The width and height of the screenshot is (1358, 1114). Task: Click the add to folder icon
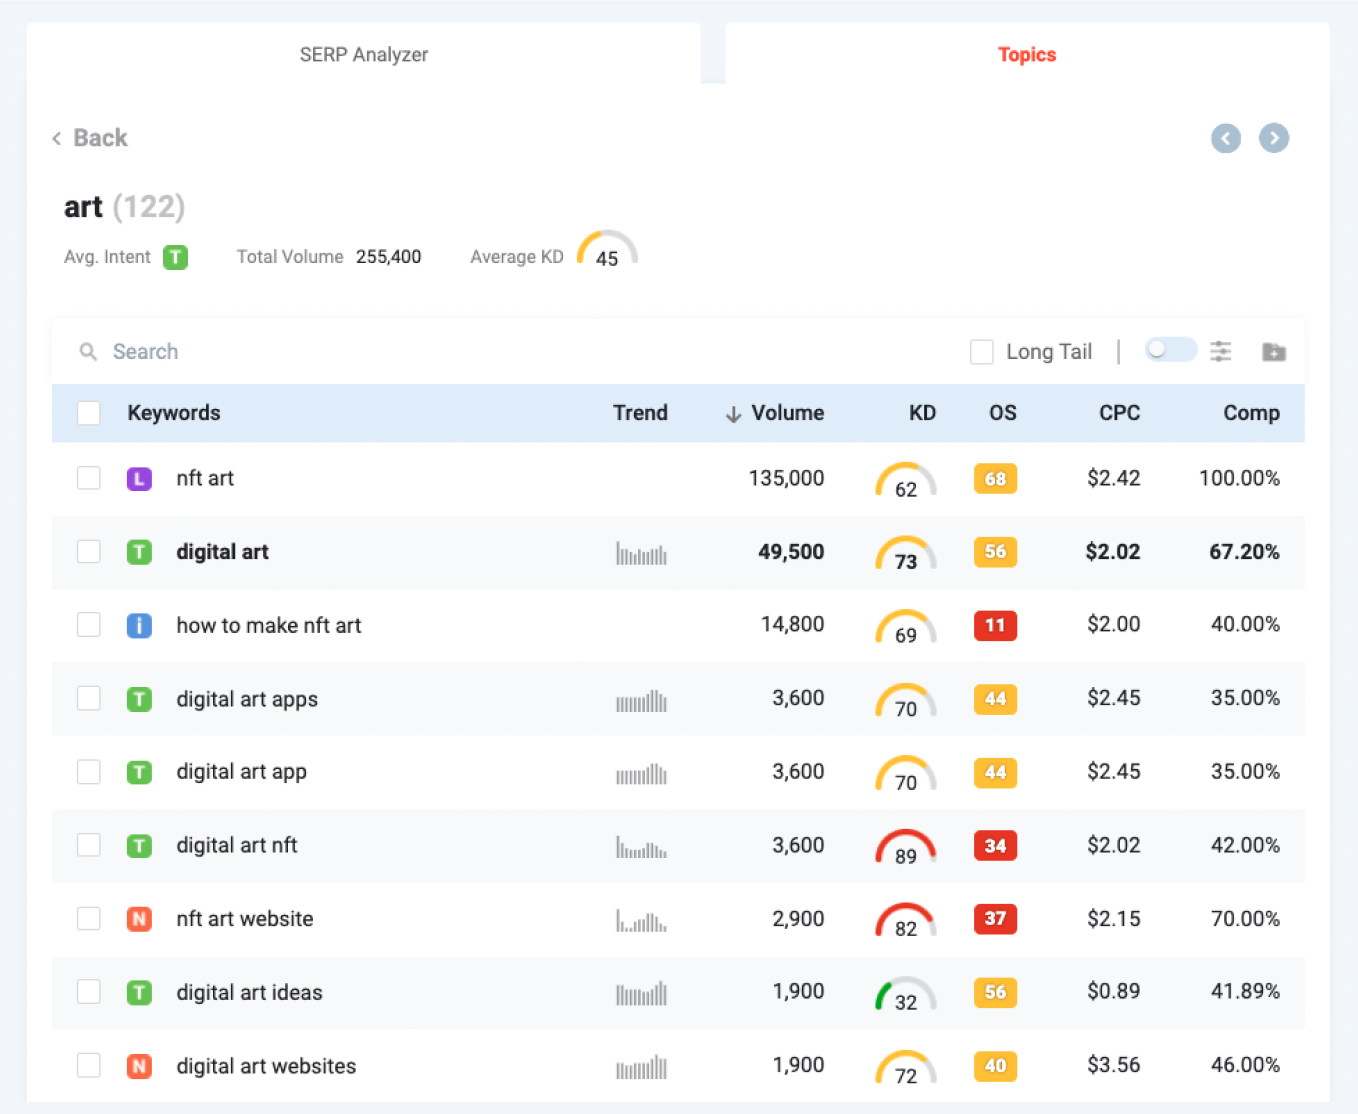[1274, 352]
